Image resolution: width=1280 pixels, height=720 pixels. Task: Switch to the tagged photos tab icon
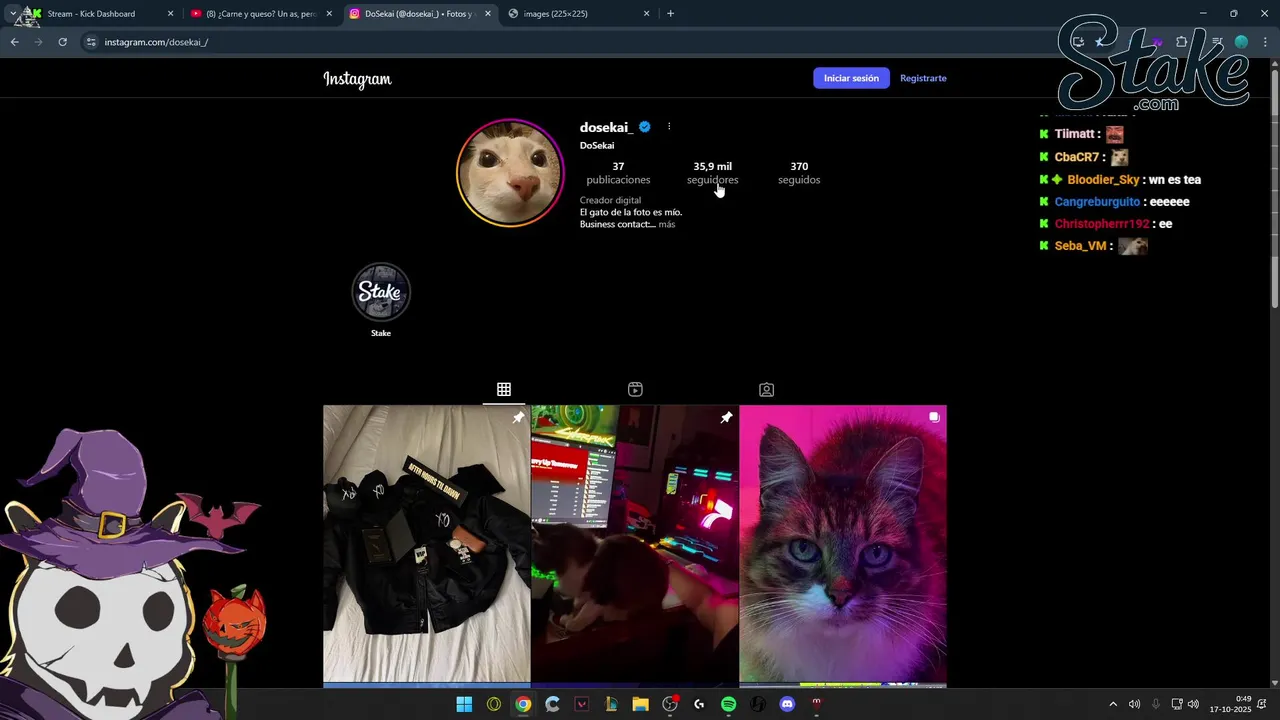click(x=766, y=389)
